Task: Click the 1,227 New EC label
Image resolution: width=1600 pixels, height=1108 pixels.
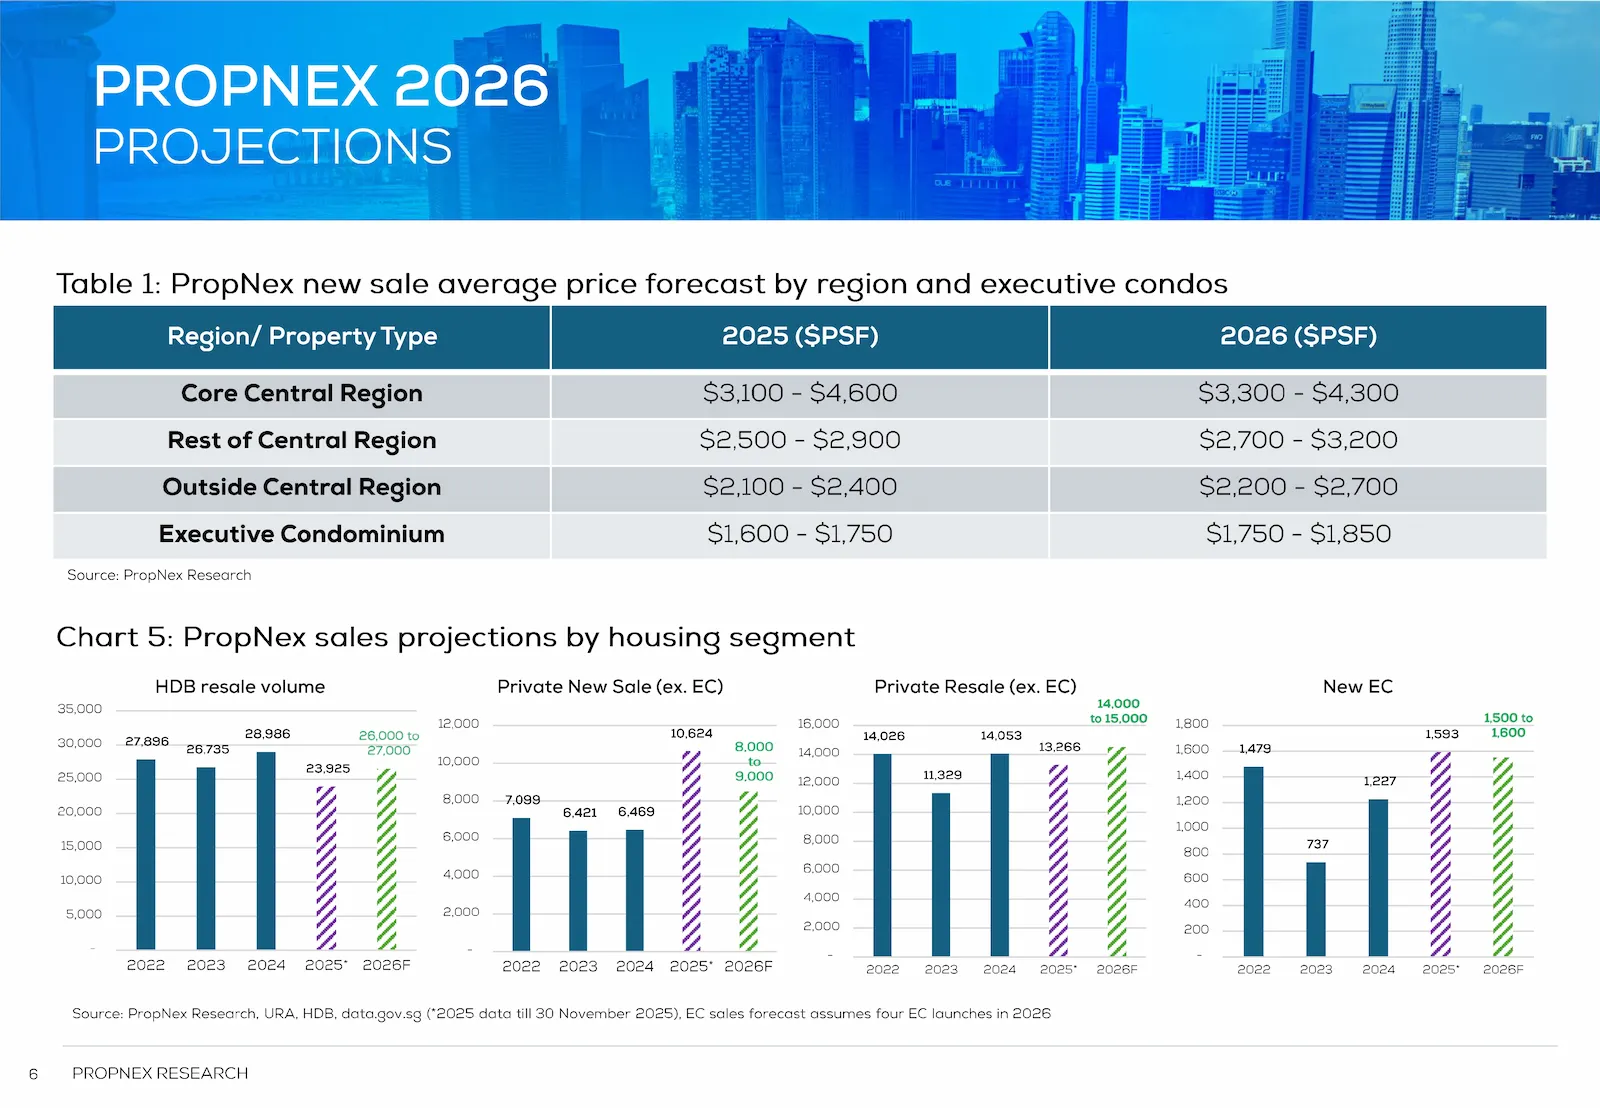Action: (1380, 782)
